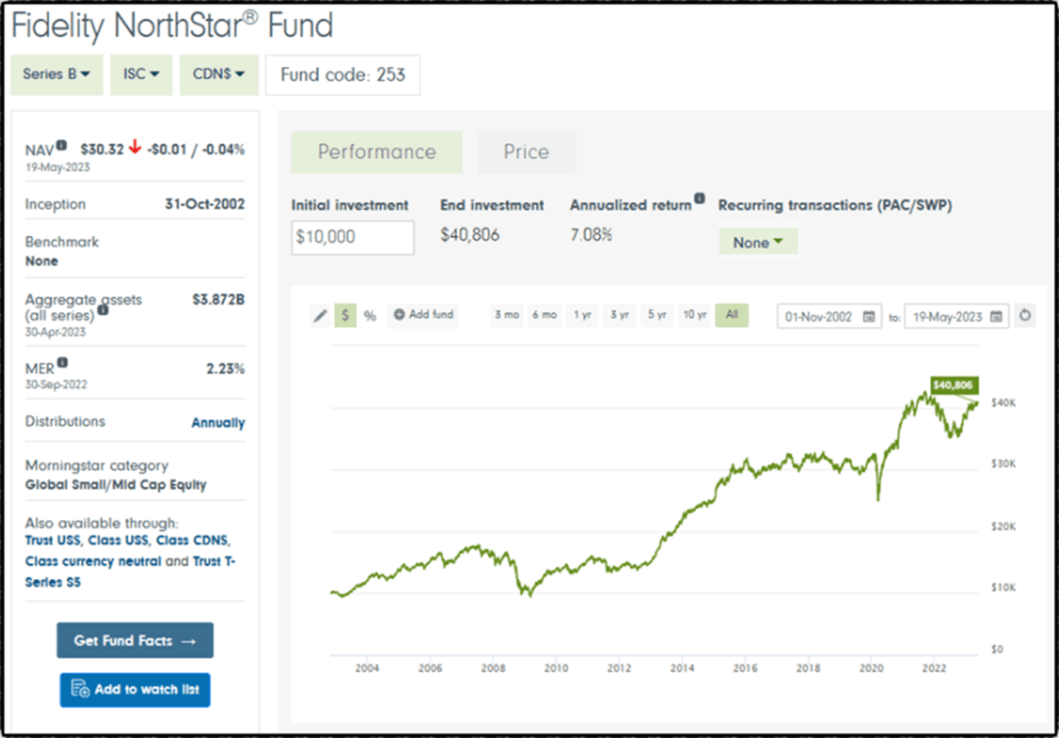Screen dimensions: 1059x738
Task: Select the All time range
Action: (x=732, y=315)
